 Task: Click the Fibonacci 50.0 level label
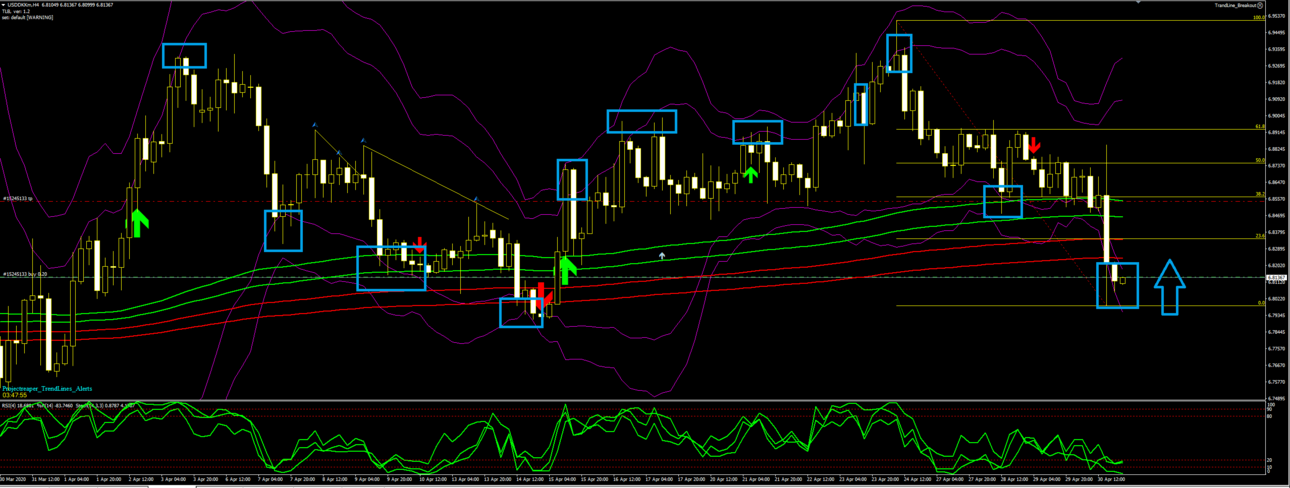point(1259,160)
